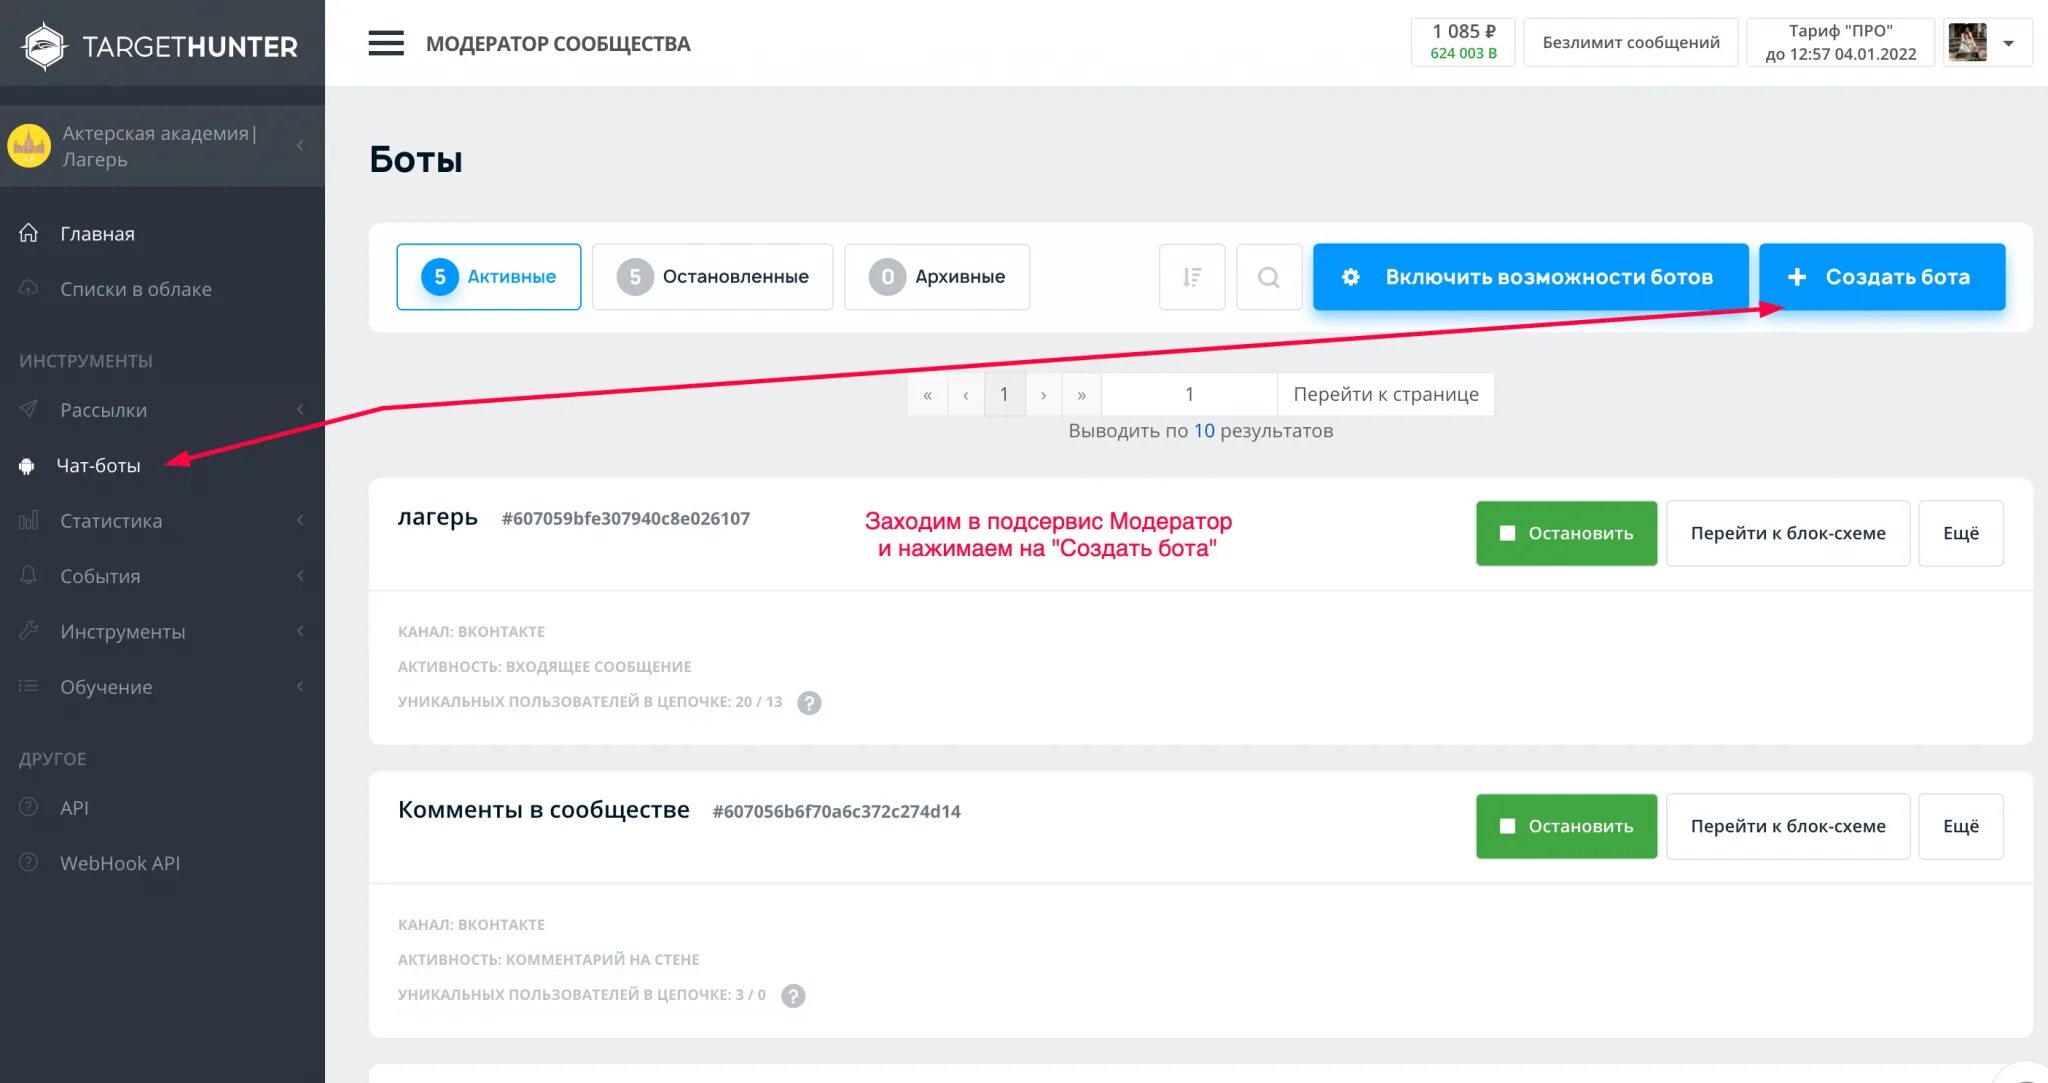Open the bot search magnifier icon
This screenshot has width=2048, height=1083.
[x=1268, y=277]
